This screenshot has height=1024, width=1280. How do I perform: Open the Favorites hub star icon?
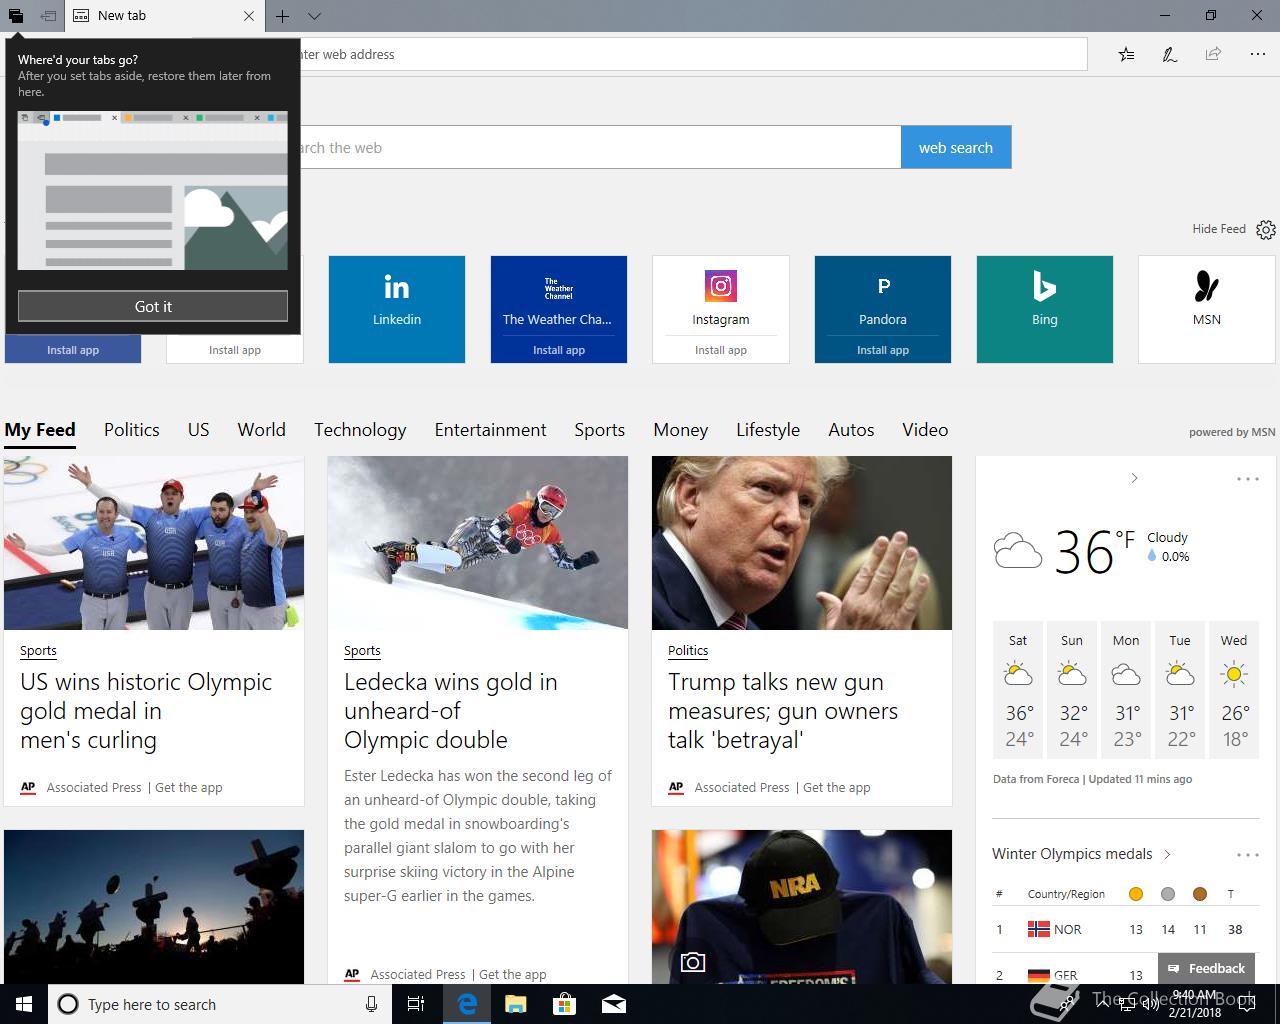tap(1127, 54)
